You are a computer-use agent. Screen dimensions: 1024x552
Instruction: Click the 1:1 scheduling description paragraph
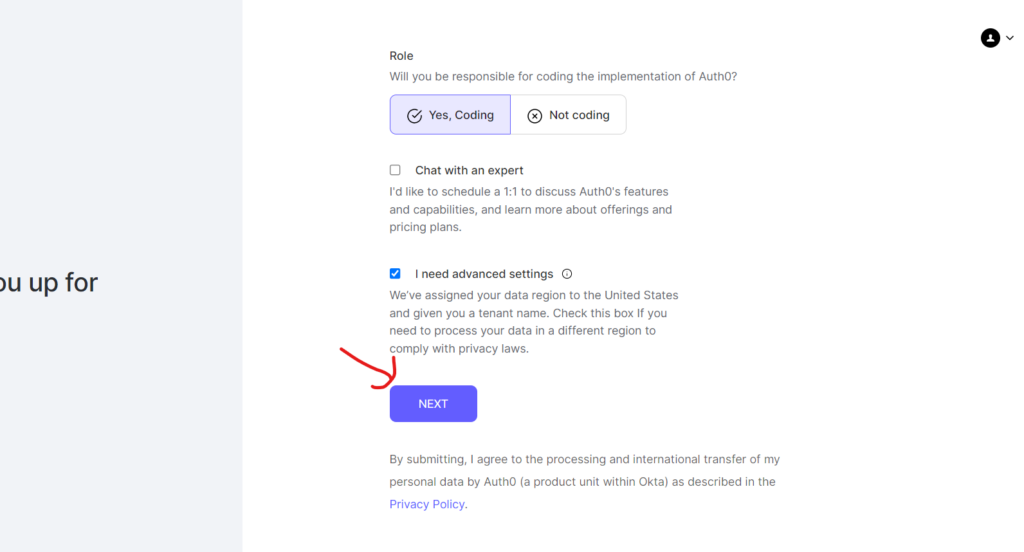point(530,209)
